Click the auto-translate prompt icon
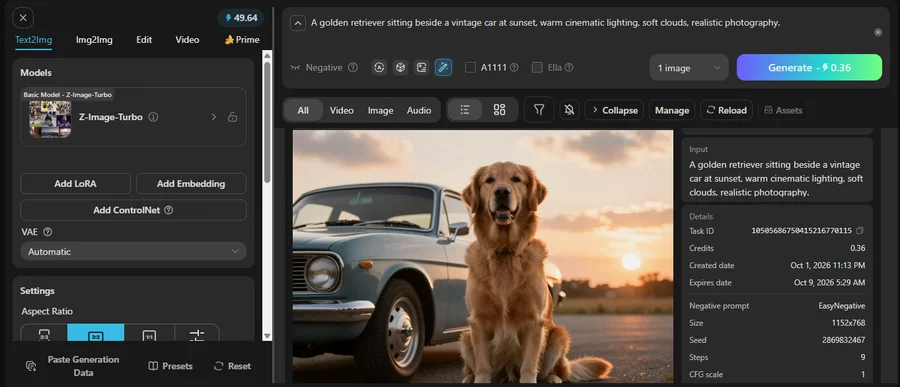The image size is (900, 387). point(379,68)
